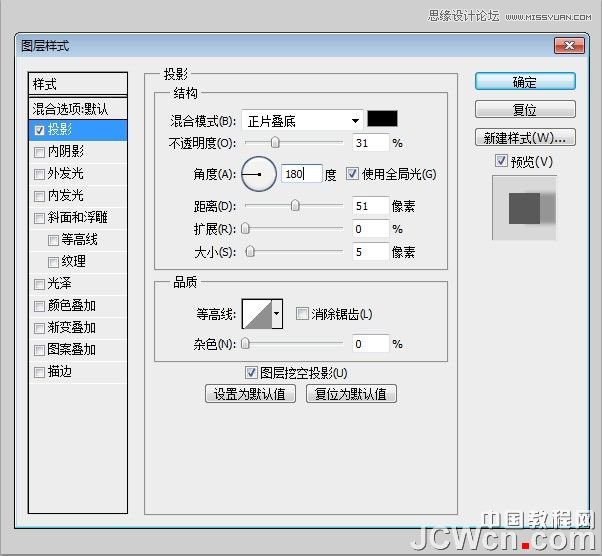The width and height of the screenshot is (602, 556).
Task: Open the 混合模式 正片叠底 dropdown
Action: tap(303, 121)
